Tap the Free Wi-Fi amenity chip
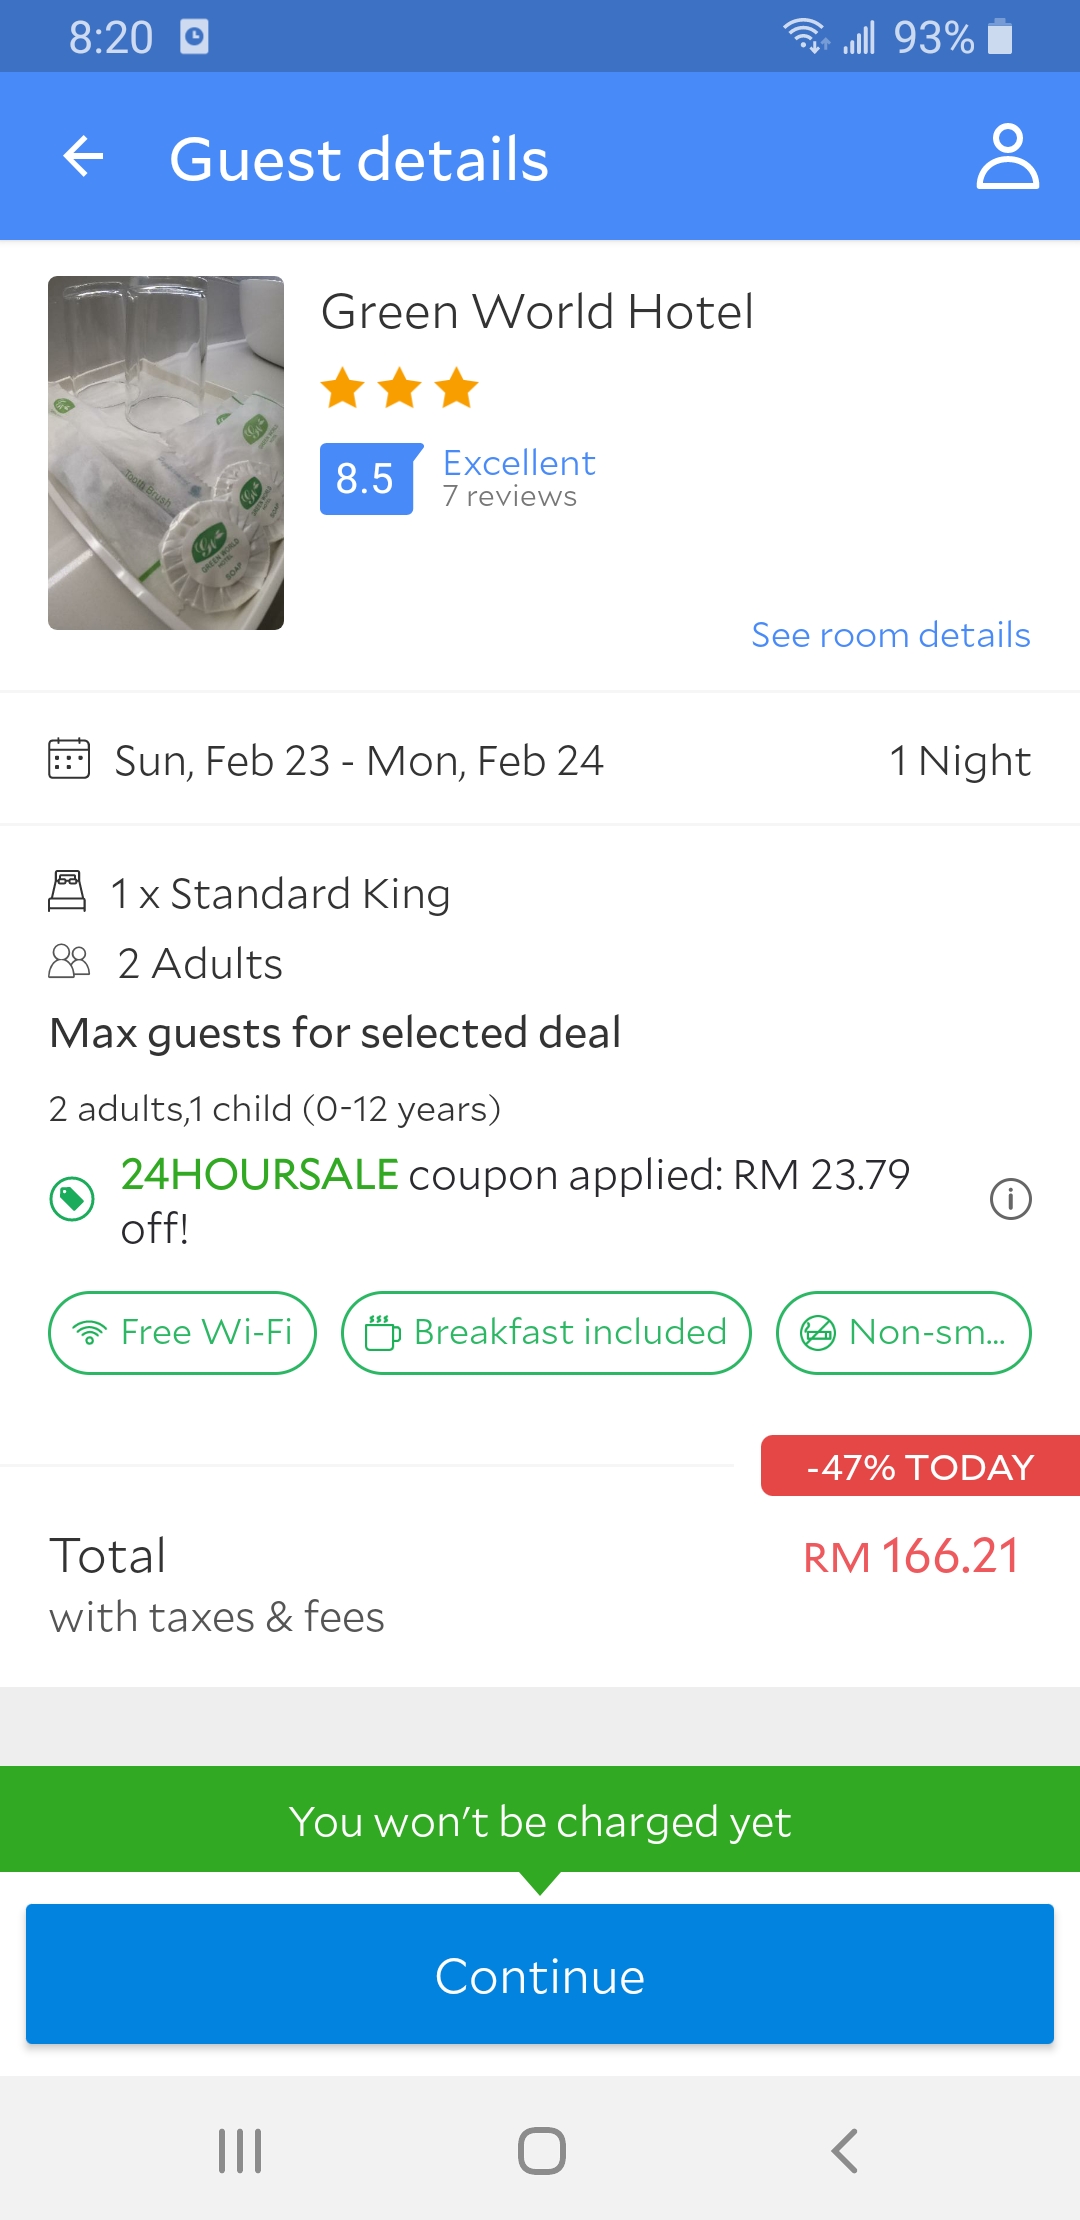Screen dimensions: 1080x2220 [x=182, y=1333]
